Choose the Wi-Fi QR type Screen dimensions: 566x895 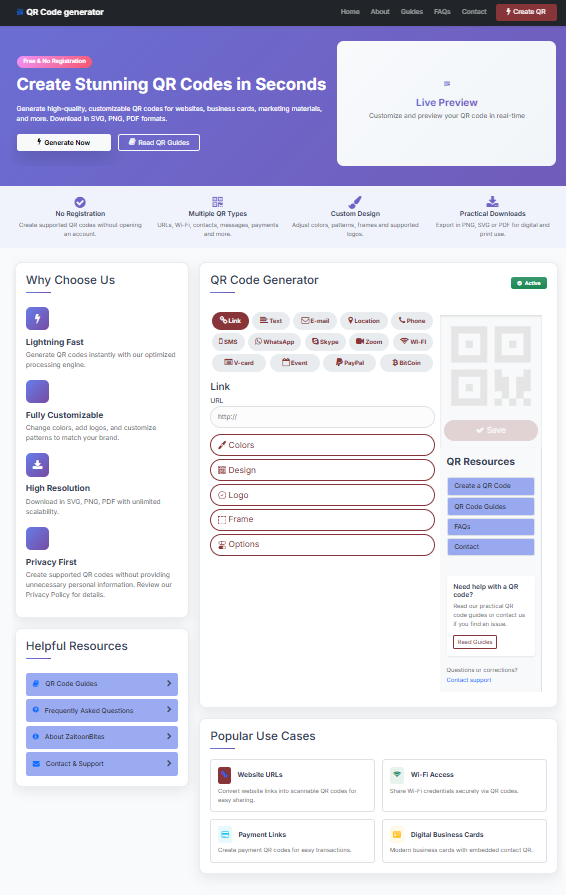pos(413,341)
